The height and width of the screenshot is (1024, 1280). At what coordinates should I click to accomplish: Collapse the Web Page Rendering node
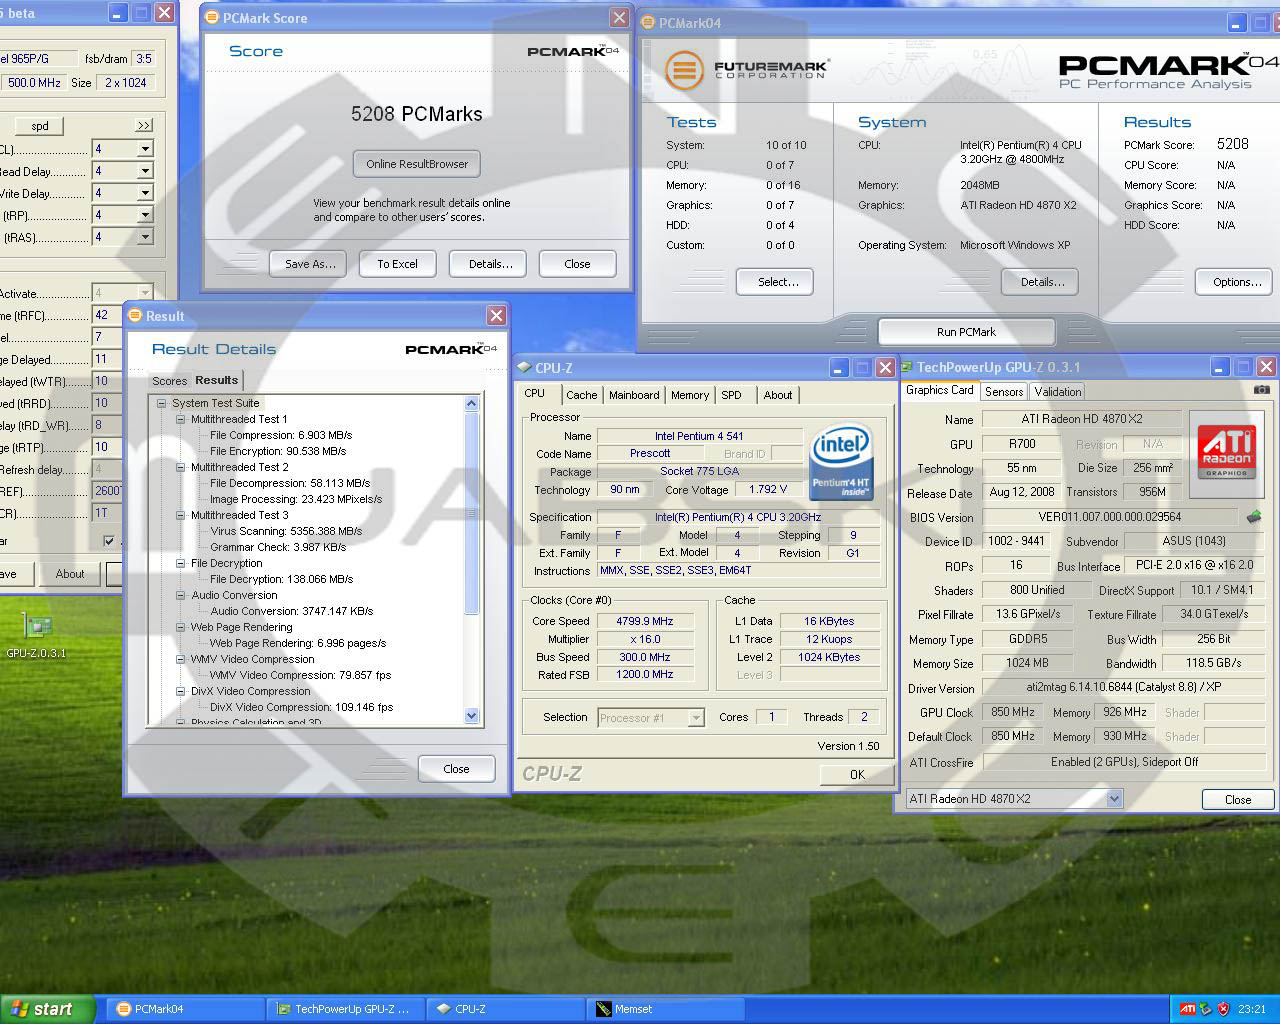[181, 627]
